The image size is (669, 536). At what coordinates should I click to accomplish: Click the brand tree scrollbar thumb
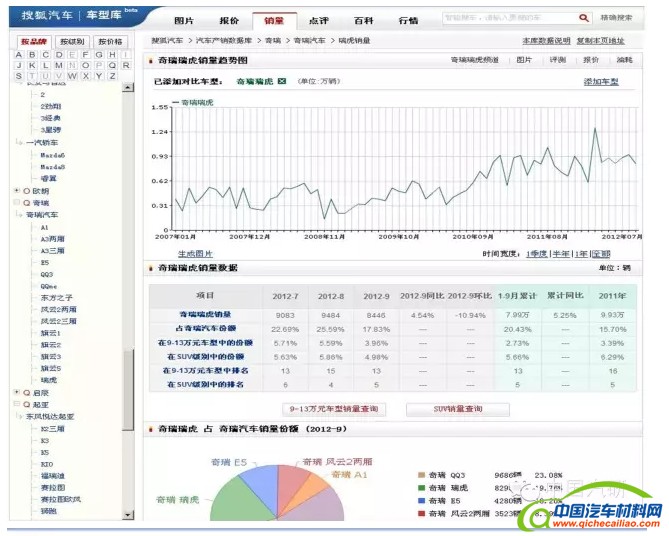pyautogui.click(x=128, y=390)
